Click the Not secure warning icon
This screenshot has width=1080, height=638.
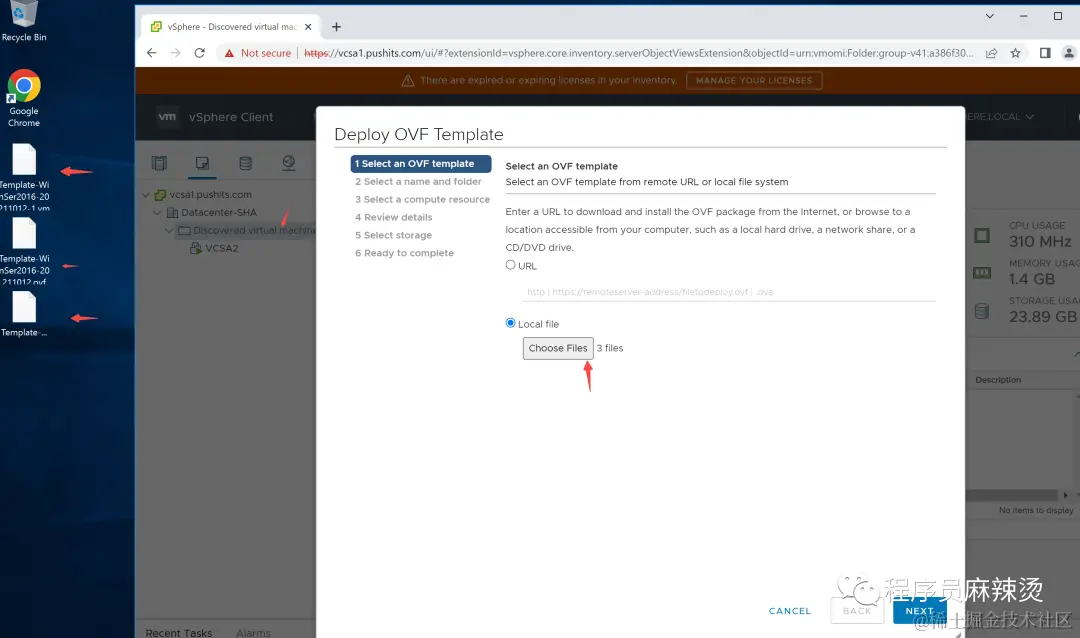coord(229,53)
